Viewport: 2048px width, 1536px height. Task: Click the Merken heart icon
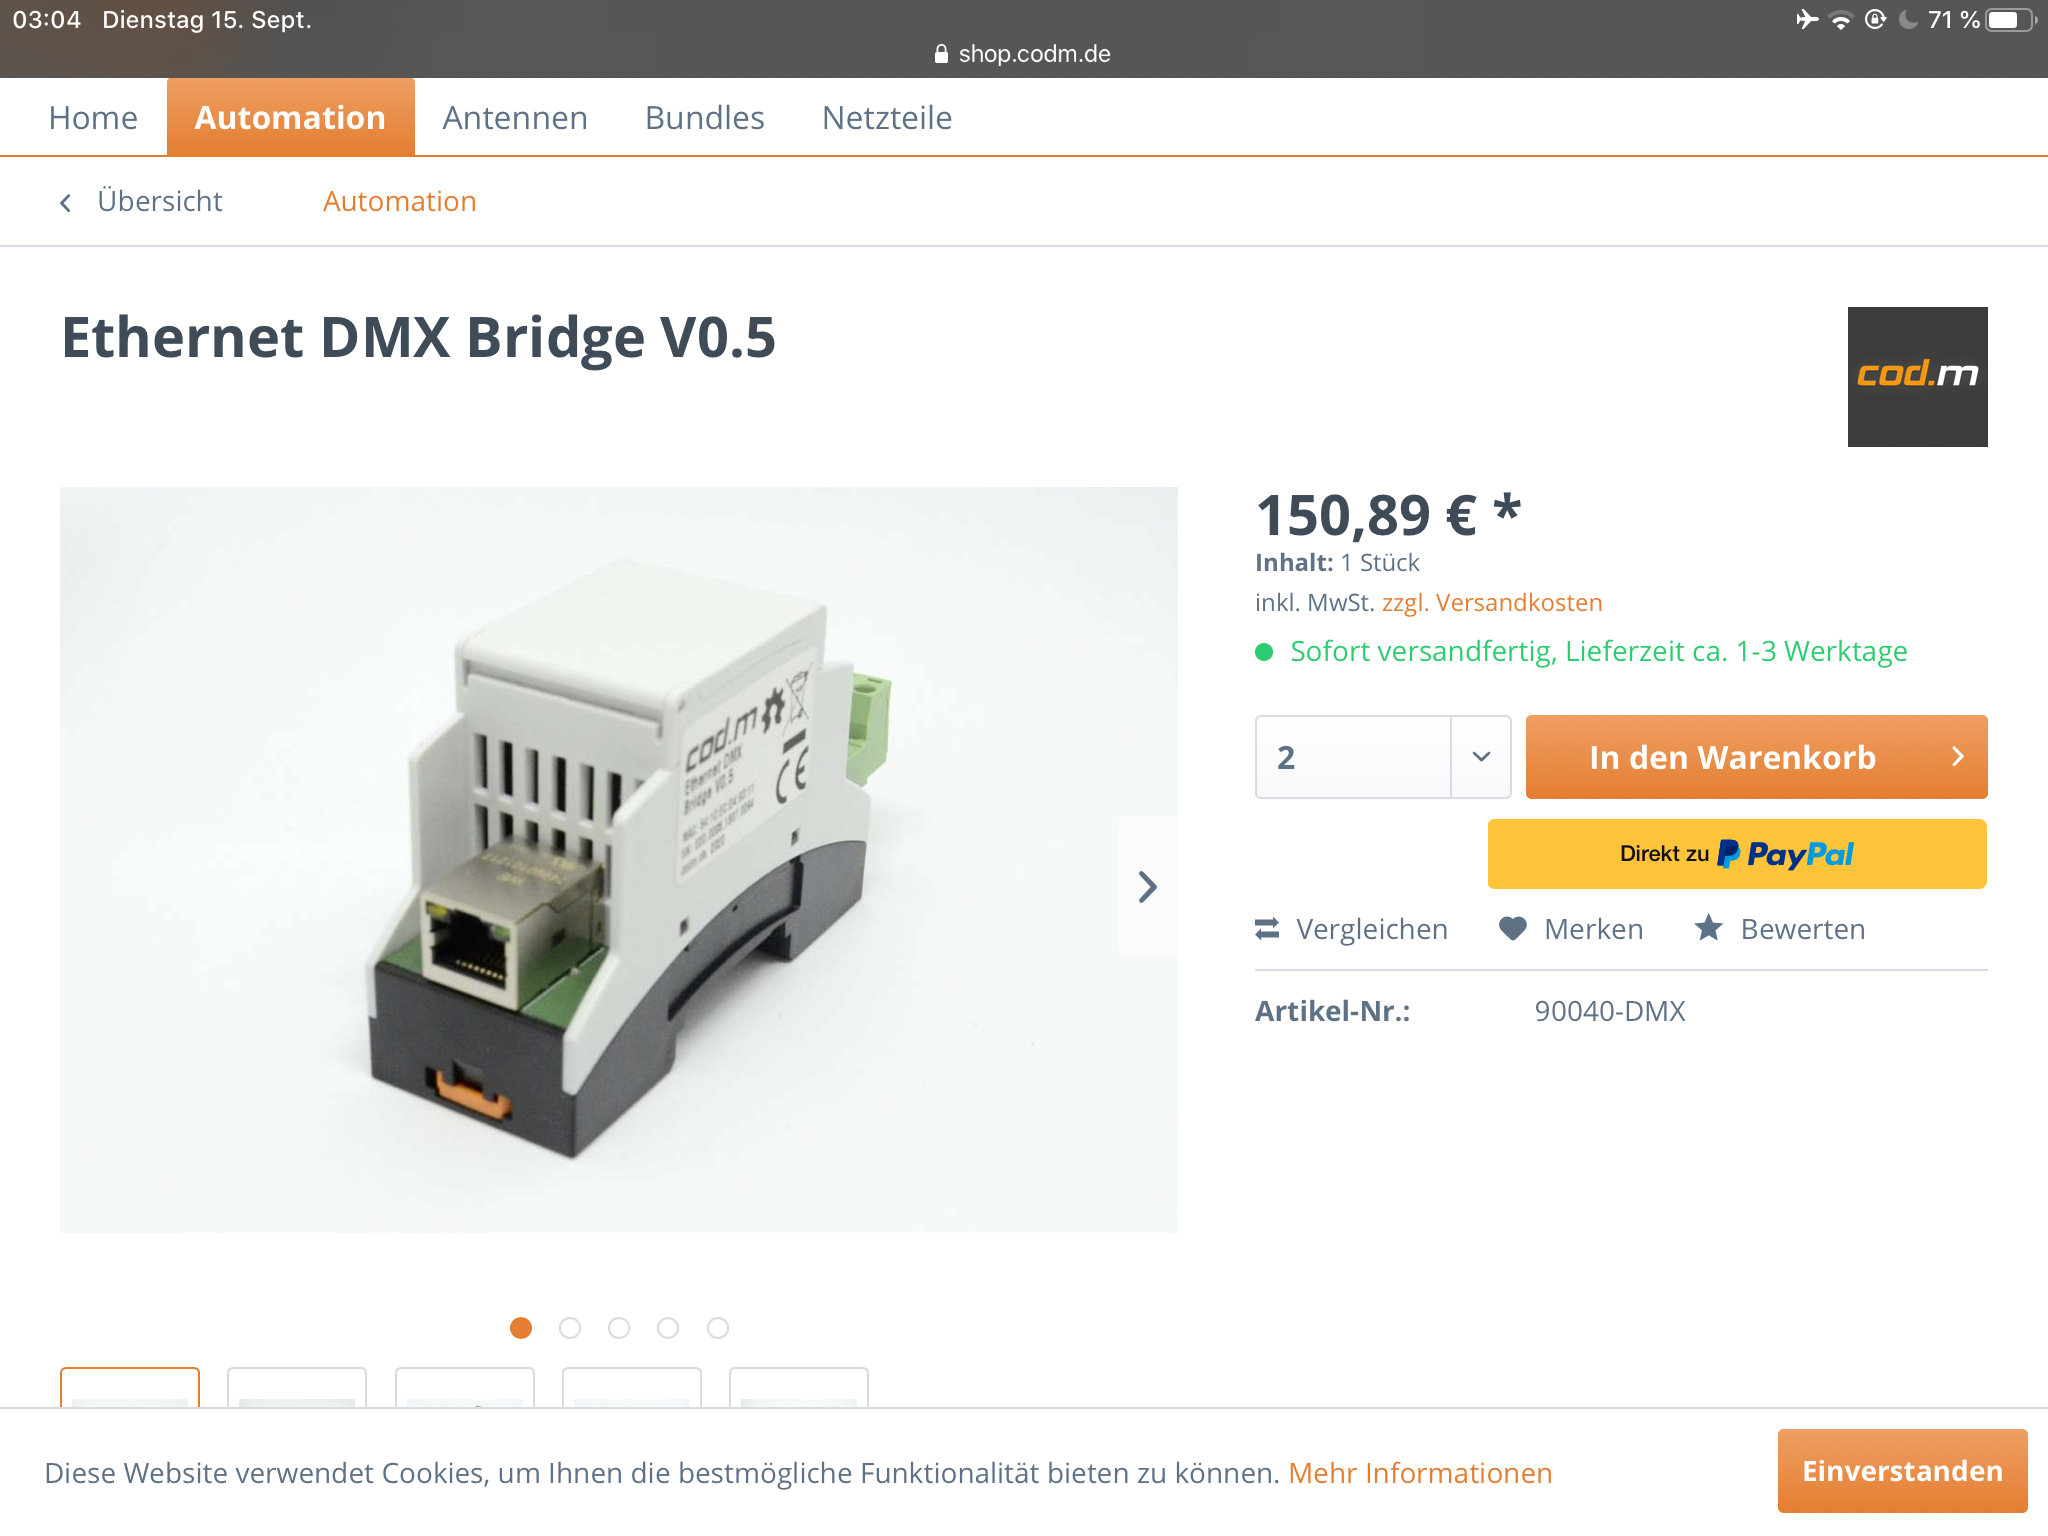tap(1513, 929)
